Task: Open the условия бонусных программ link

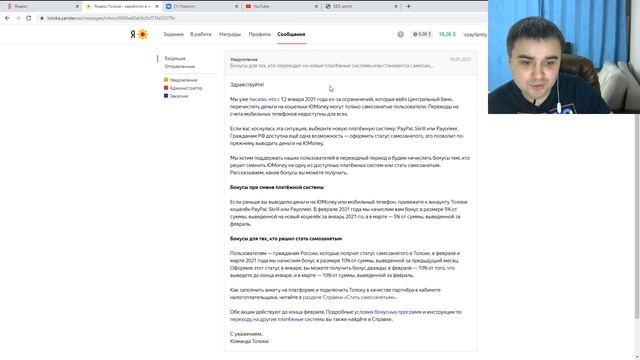Action: point(388,312)
